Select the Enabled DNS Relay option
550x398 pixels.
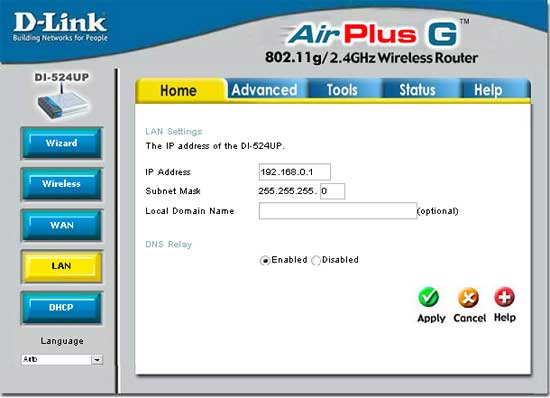click(x=265, y=261)
